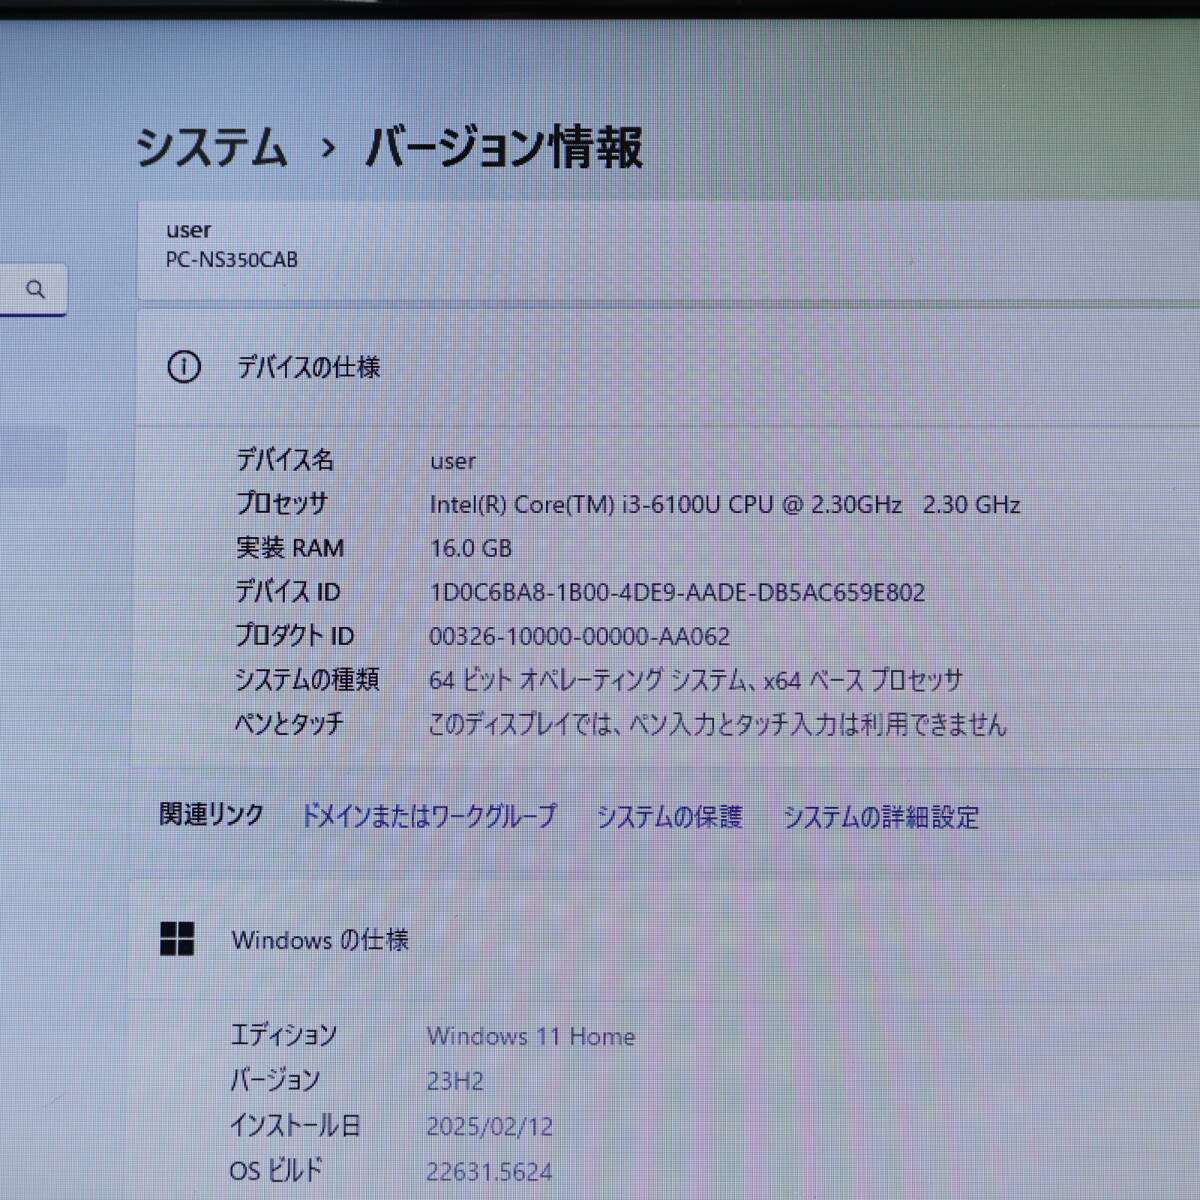Image resolution: width=1200 pixels, height=1200 pixels.
Task: Go back to システム breadcrumb
Action: 212,148
